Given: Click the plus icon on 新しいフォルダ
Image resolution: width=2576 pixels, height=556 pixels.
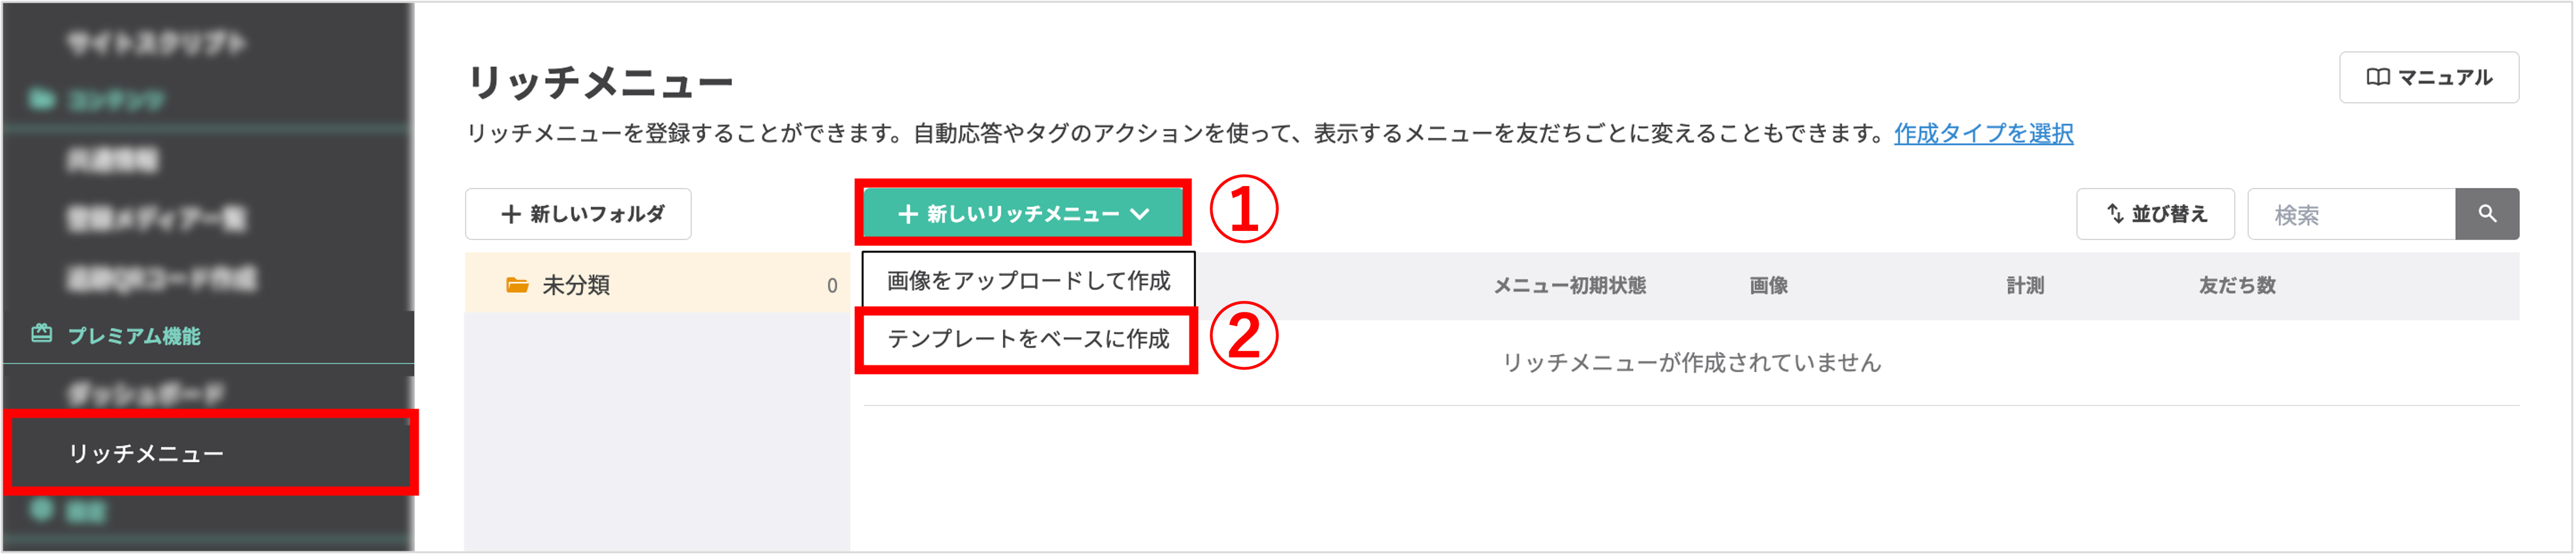Looking at the screenshot, I should [510, 214].
